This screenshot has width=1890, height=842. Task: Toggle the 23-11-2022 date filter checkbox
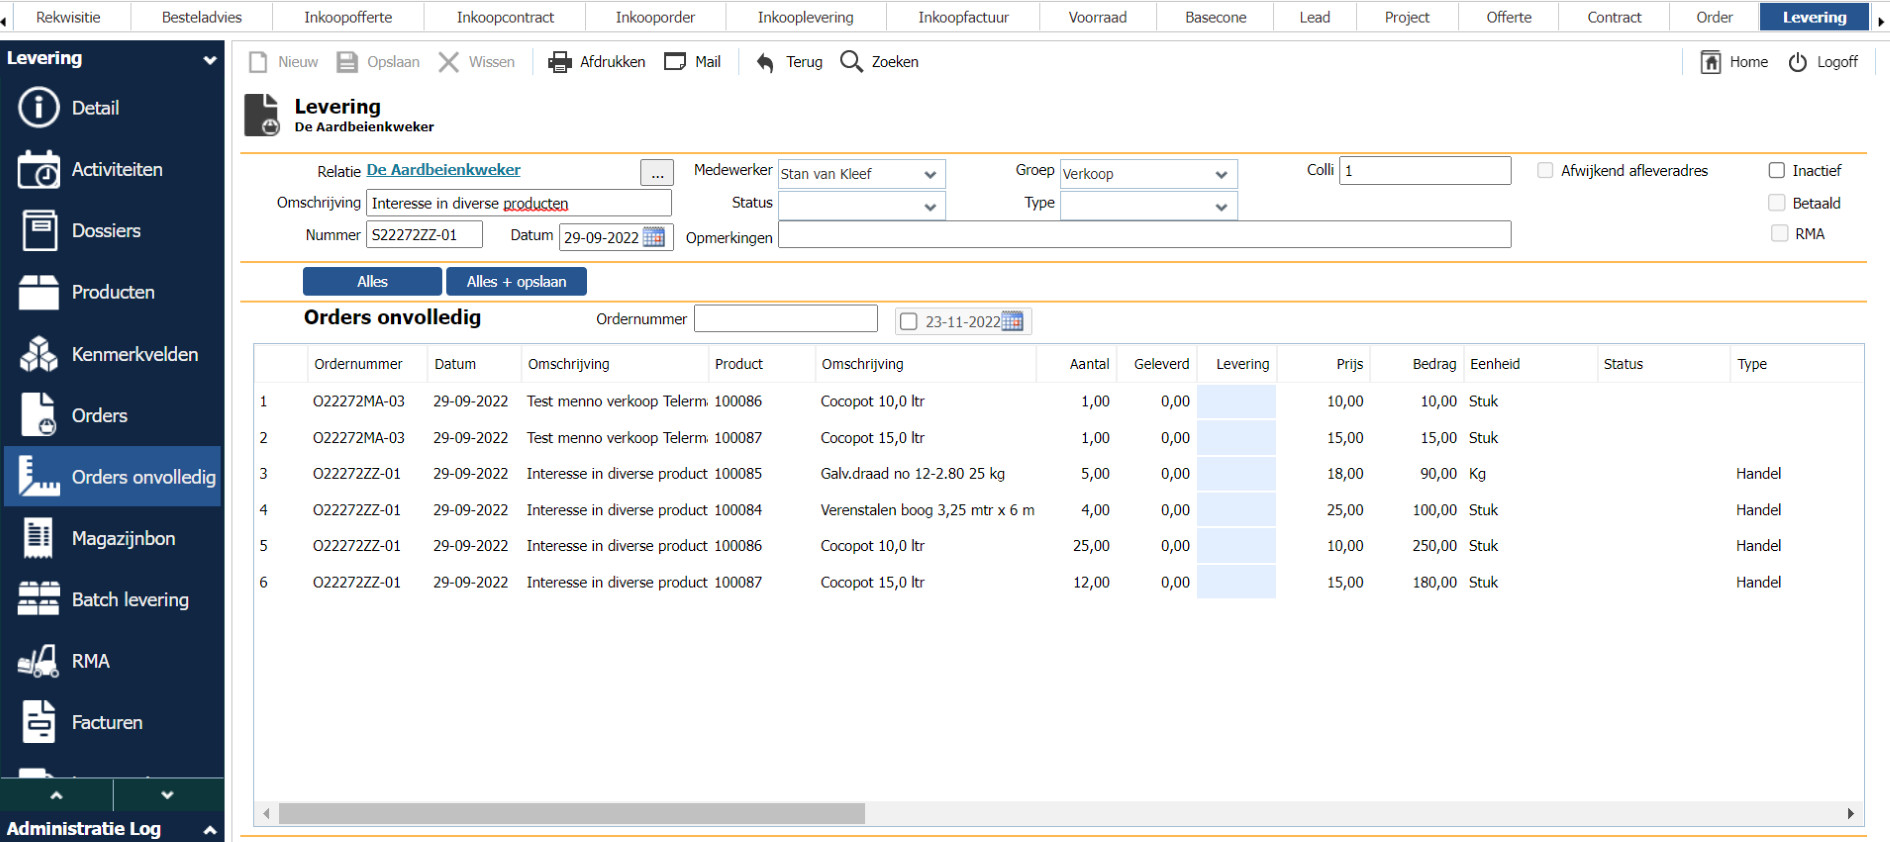point(908,322)
